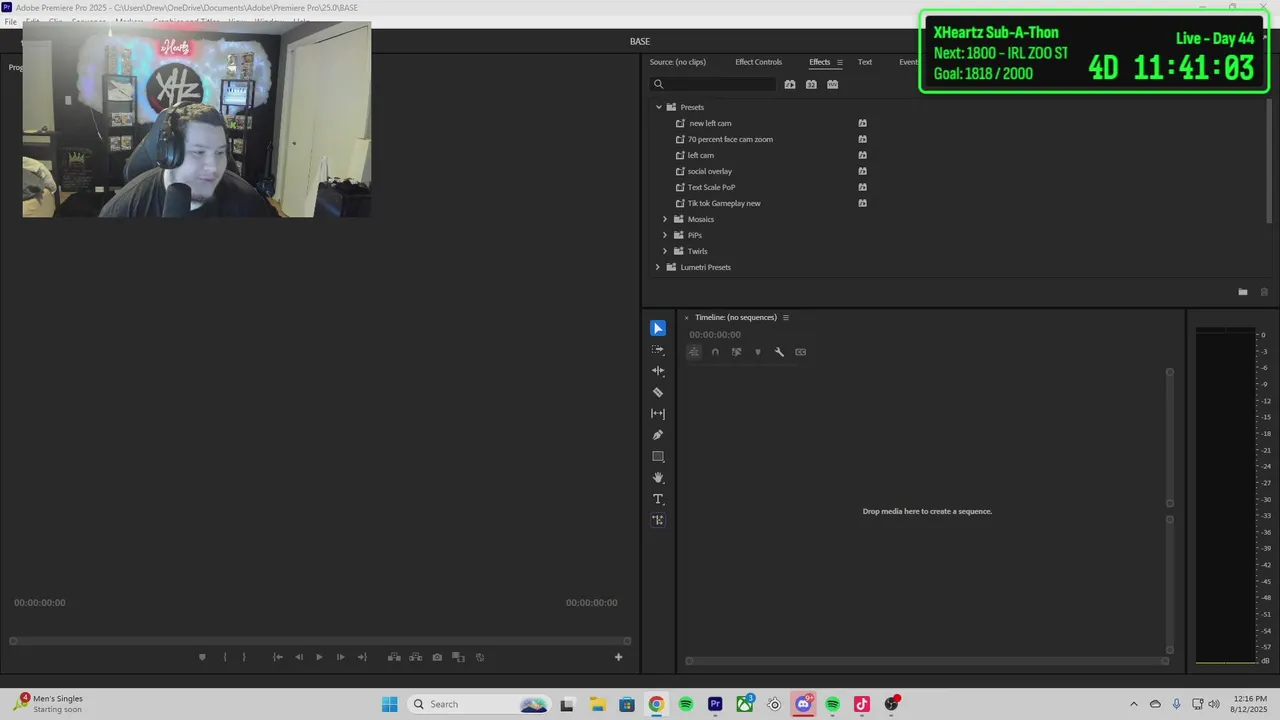The height and width of the screenshot is (720, 1280).
Task: Select the Razor tool
Action: coord(658,392)
